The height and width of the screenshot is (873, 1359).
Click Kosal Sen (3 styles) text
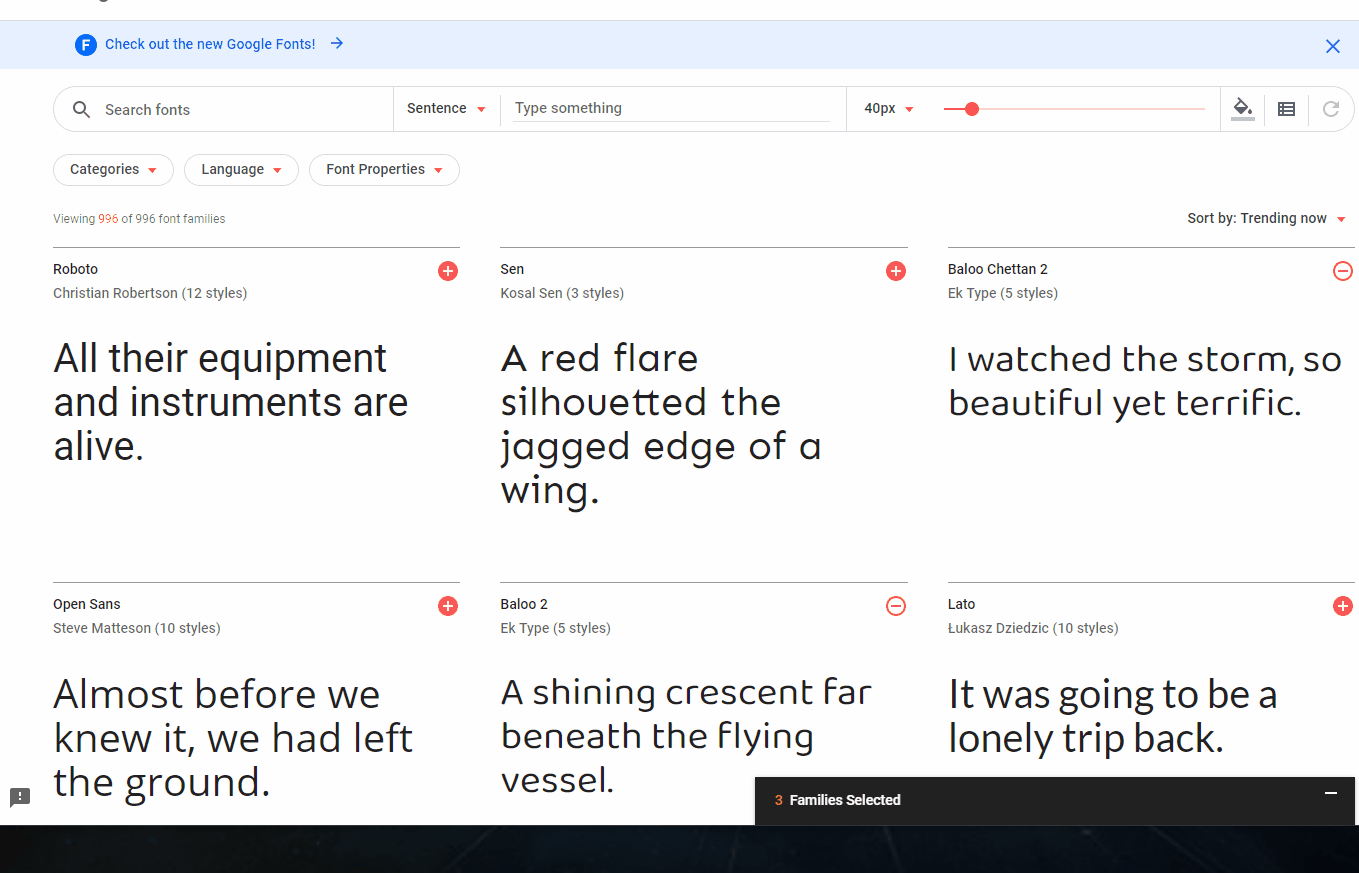(562, 293)
